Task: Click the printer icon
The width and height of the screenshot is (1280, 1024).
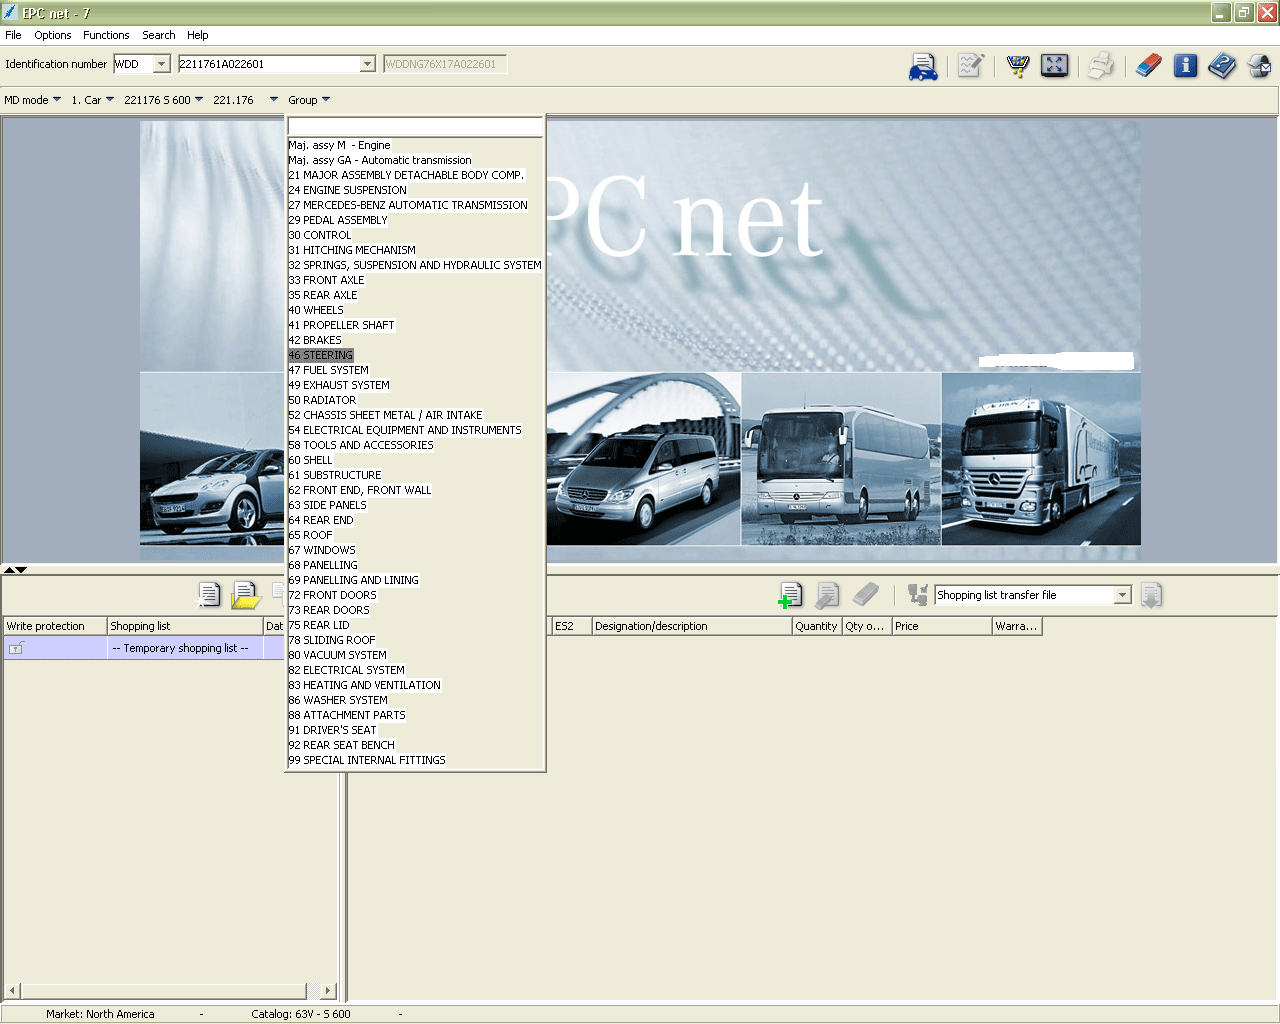Action: click(x=1101, y=66)
